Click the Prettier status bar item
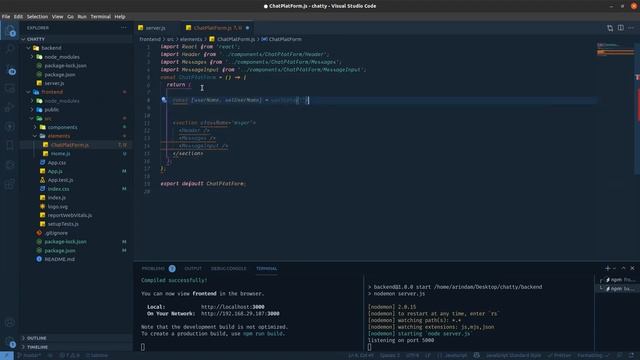640x360 pixels. point(559,356)
